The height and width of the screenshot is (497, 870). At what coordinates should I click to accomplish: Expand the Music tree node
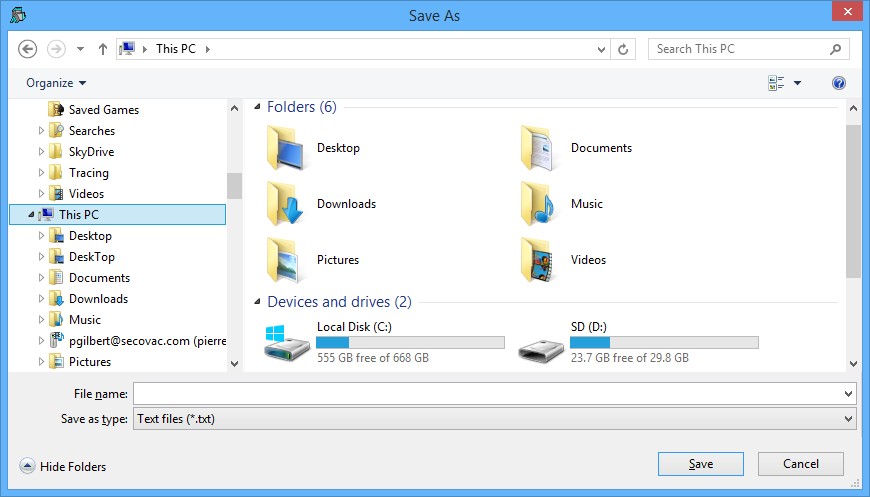[x=41, y=320]
